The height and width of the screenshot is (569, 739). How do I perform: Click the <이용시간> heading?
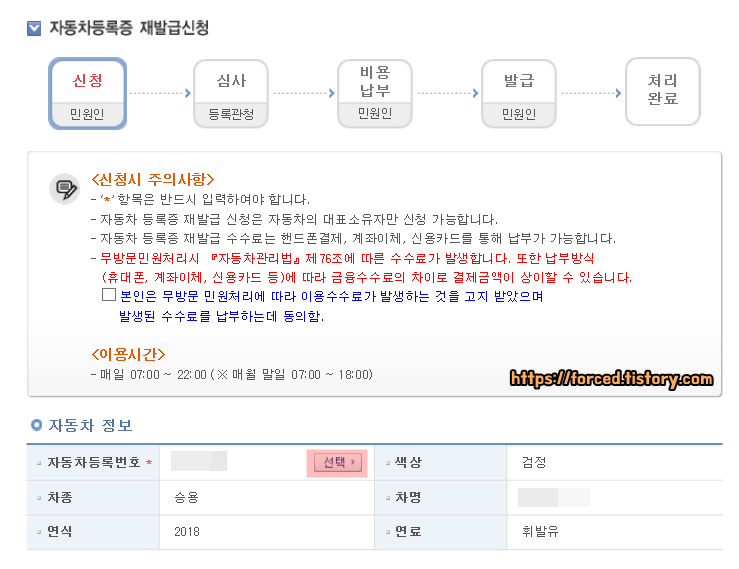128,354
